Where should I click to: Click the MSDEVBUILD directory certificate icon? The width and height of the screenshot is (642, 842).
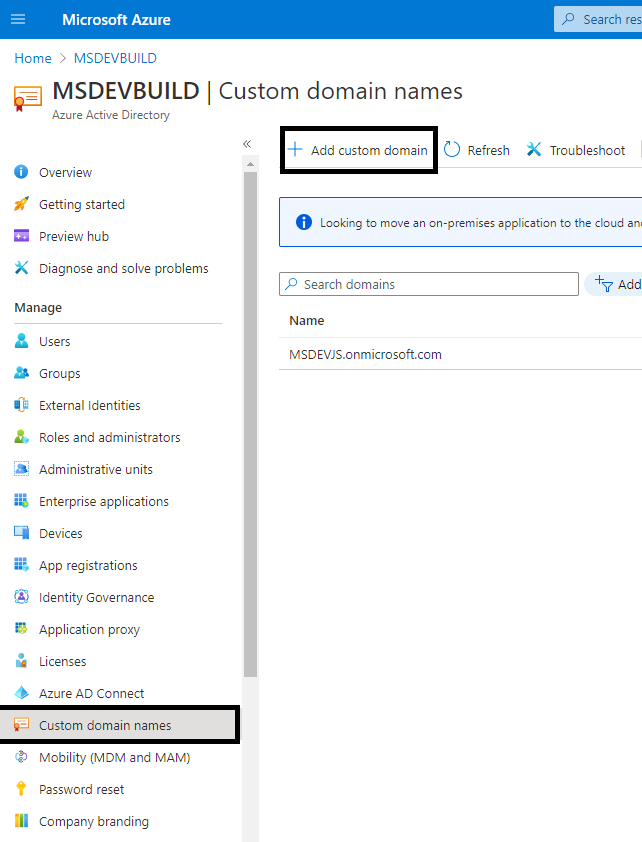[27, 98]
